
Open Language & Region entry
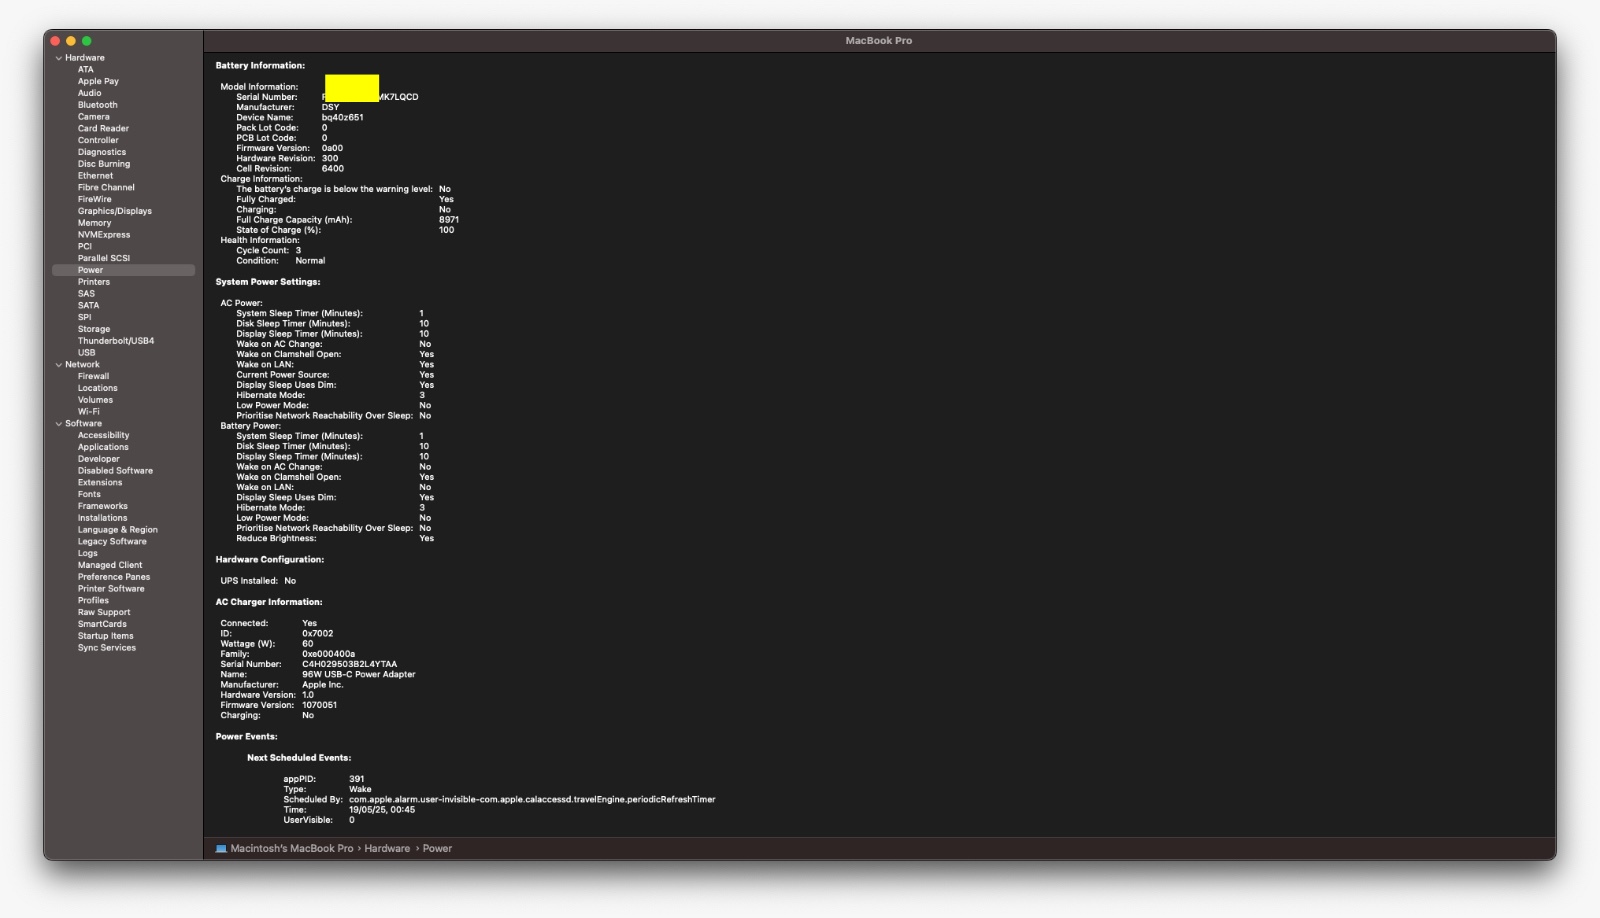pyautogui.click(x=118, y=530)
